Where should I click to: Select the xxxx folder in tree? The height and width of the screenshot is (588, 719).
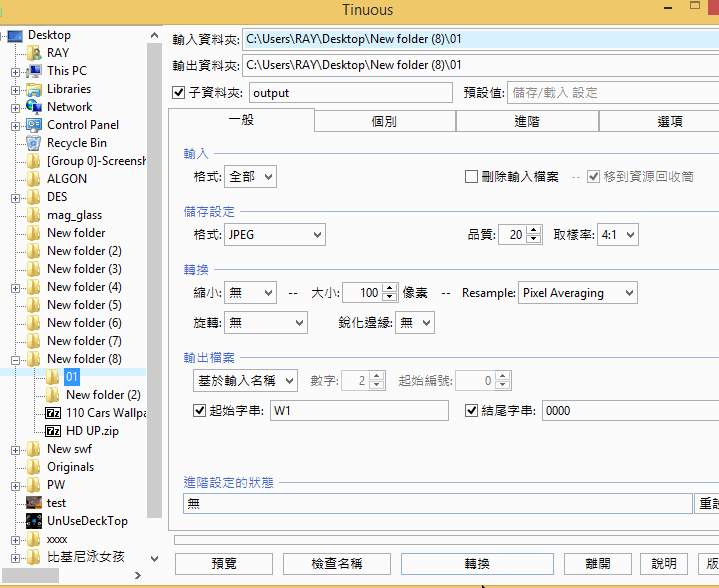[57, 539]
